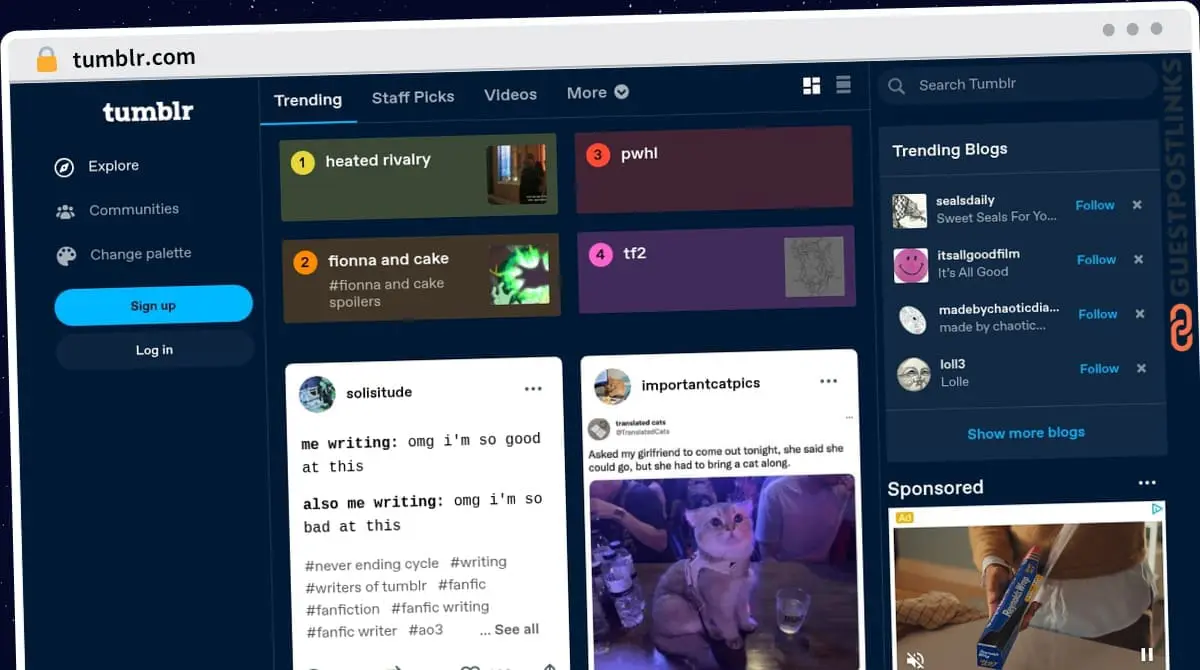Image resolution: width=1200 pixels, height=670 pixels.
Task: Follow the itsallgoodfilm blog
Action: (1096, 259)
